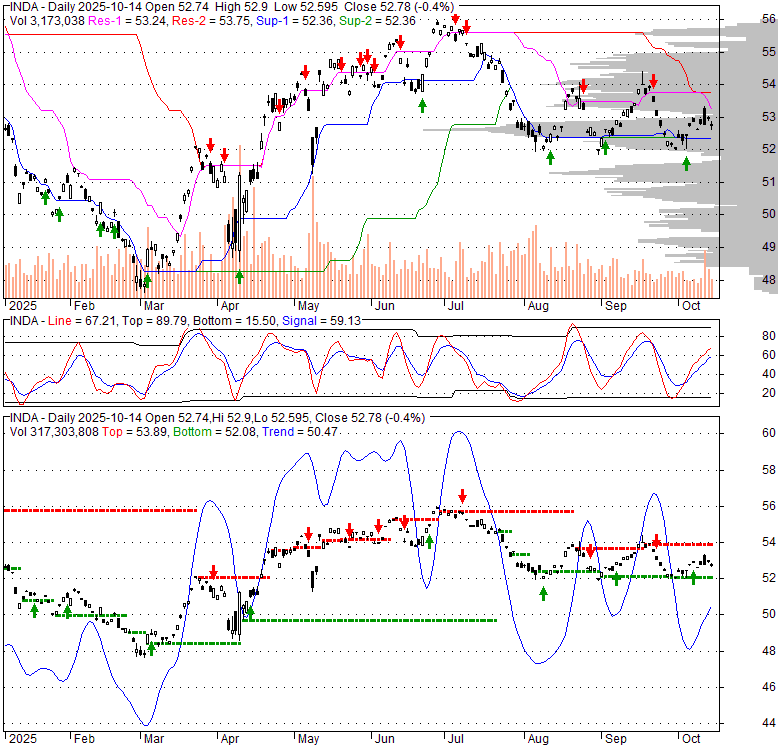Click the June green buy arrow on Trend chart
This screenshot has width=780, height=745.
point(429,542)
